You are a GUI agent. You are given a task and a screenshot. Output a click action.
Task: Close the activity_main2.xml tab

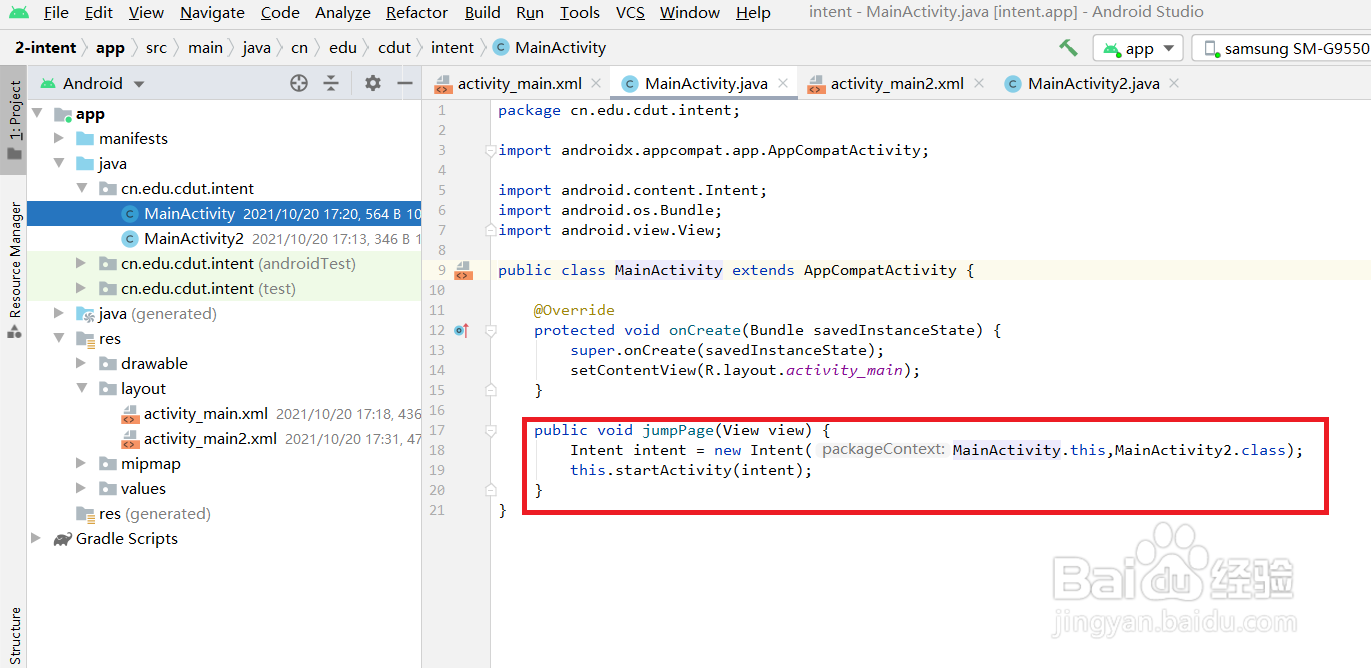pos(979,83)
